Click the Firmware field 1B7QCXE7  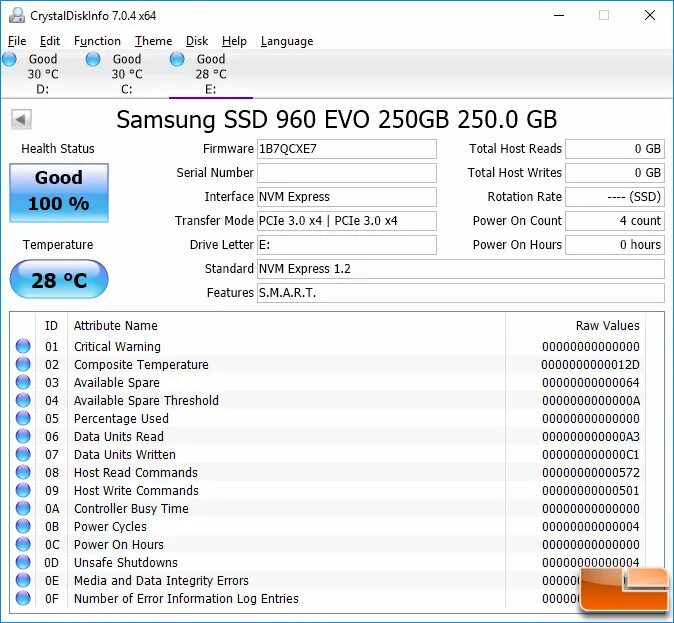[347, 149]
